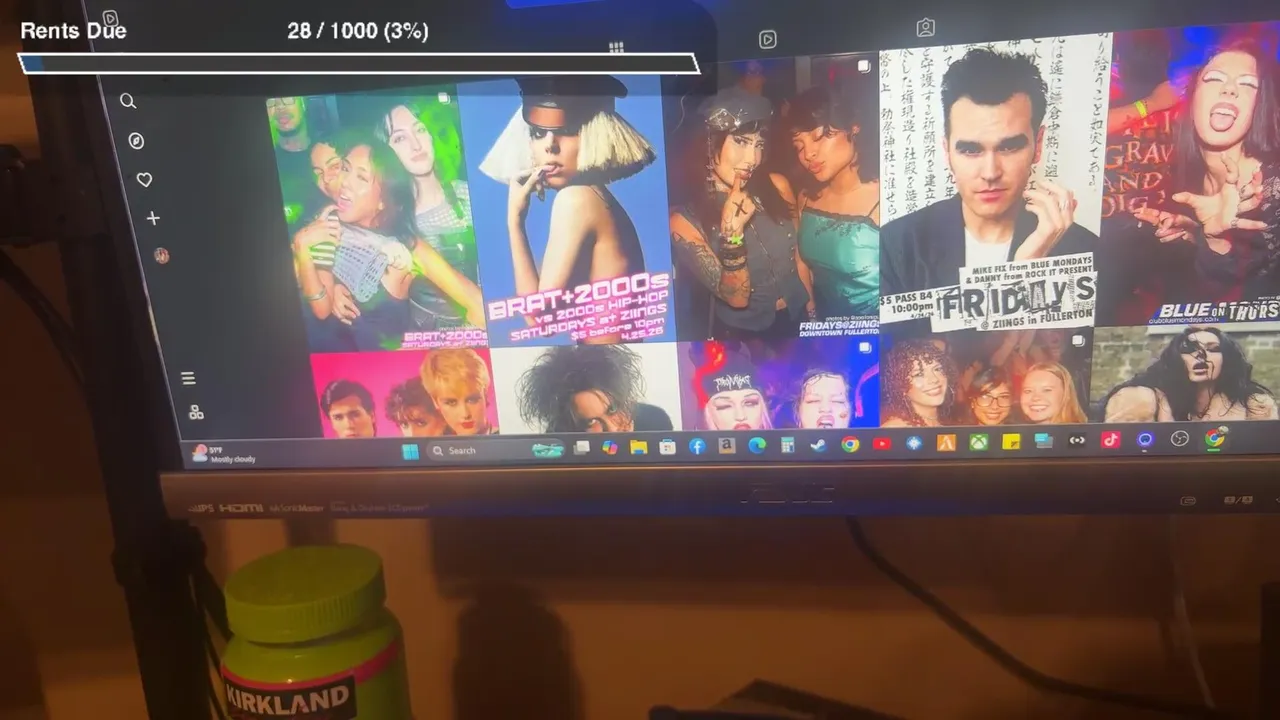Open Copilot from the taskbar
The image size is (1280, 720).
(609, 448)
